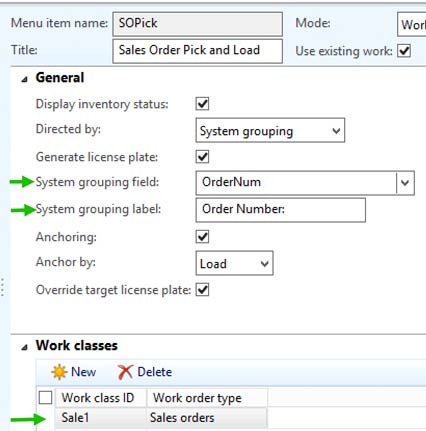Click the Title input field
426x431 pixels.
pyautogui.click(x=198, y=51)
